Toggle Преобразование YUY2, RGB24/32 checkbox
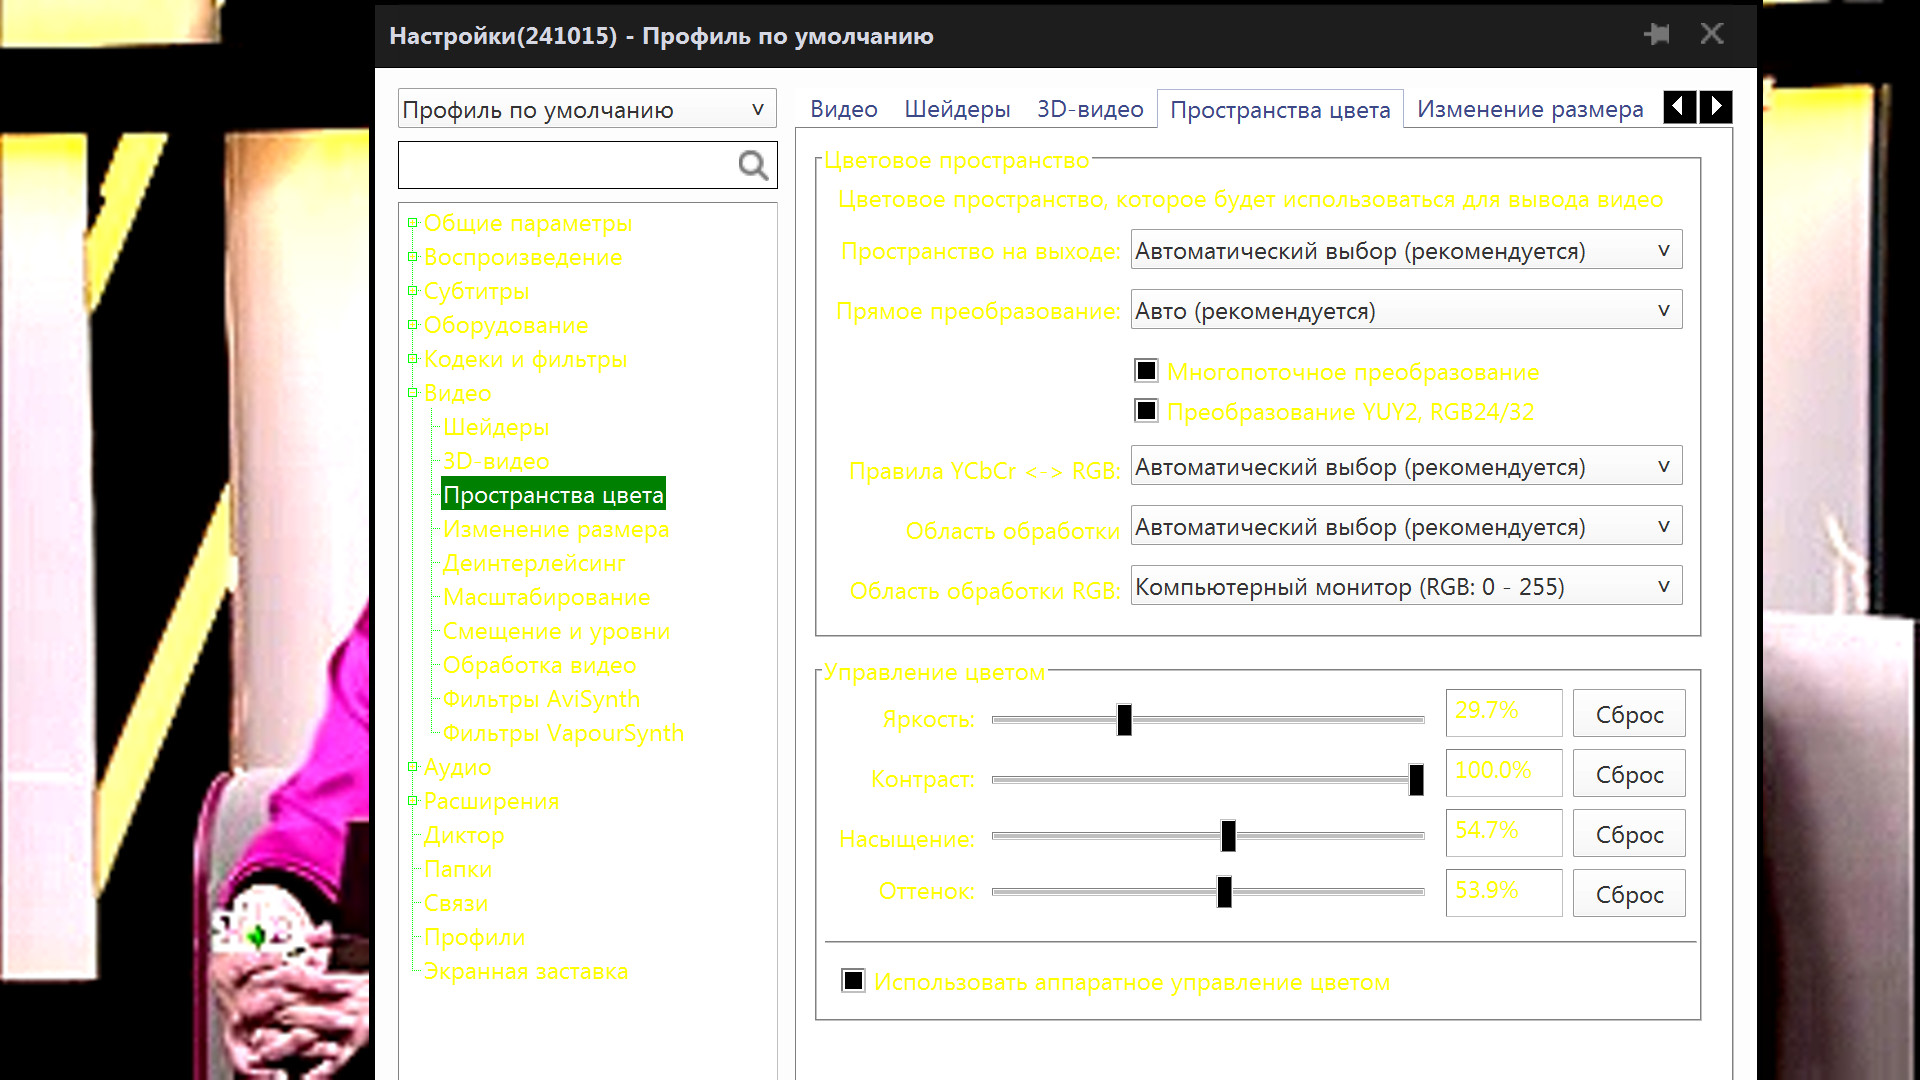This screenshot has height=1080, width=1920. tap(1146, 411)
